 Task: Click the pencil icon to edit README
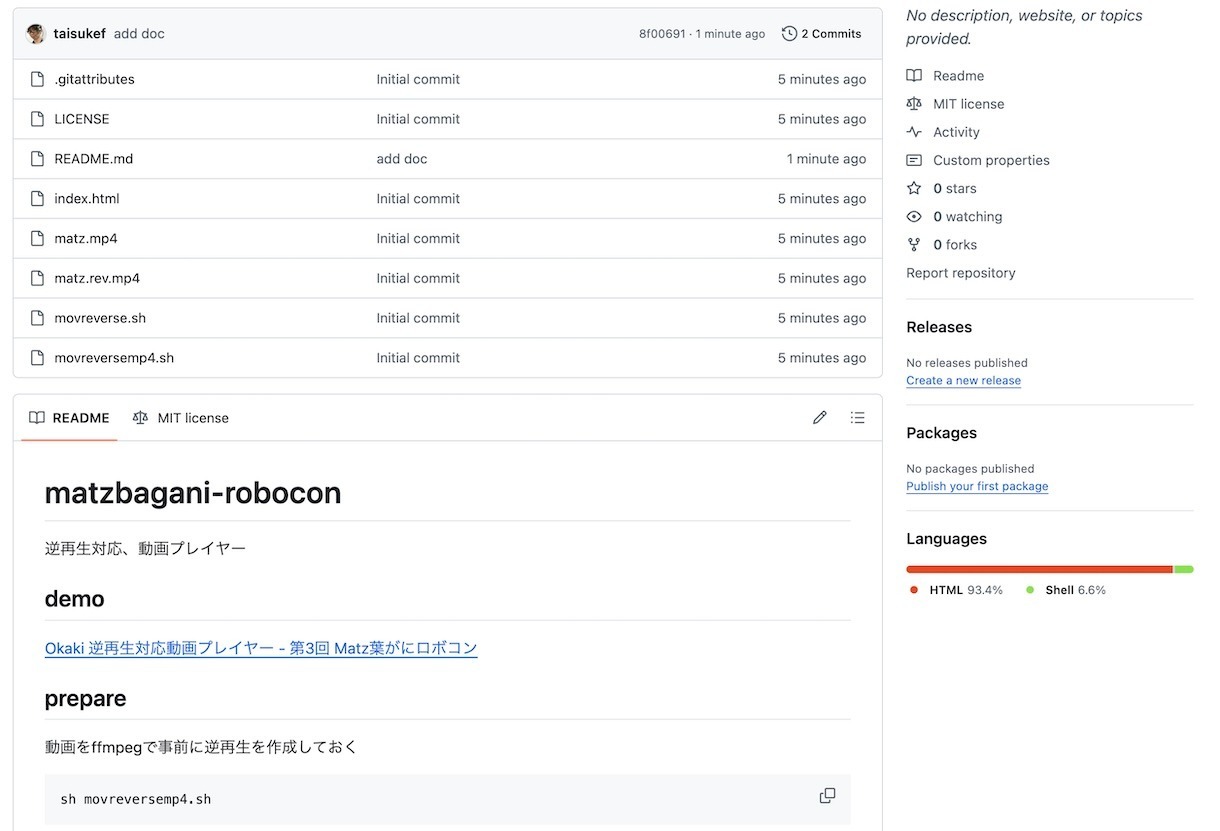tap(820, 418)
